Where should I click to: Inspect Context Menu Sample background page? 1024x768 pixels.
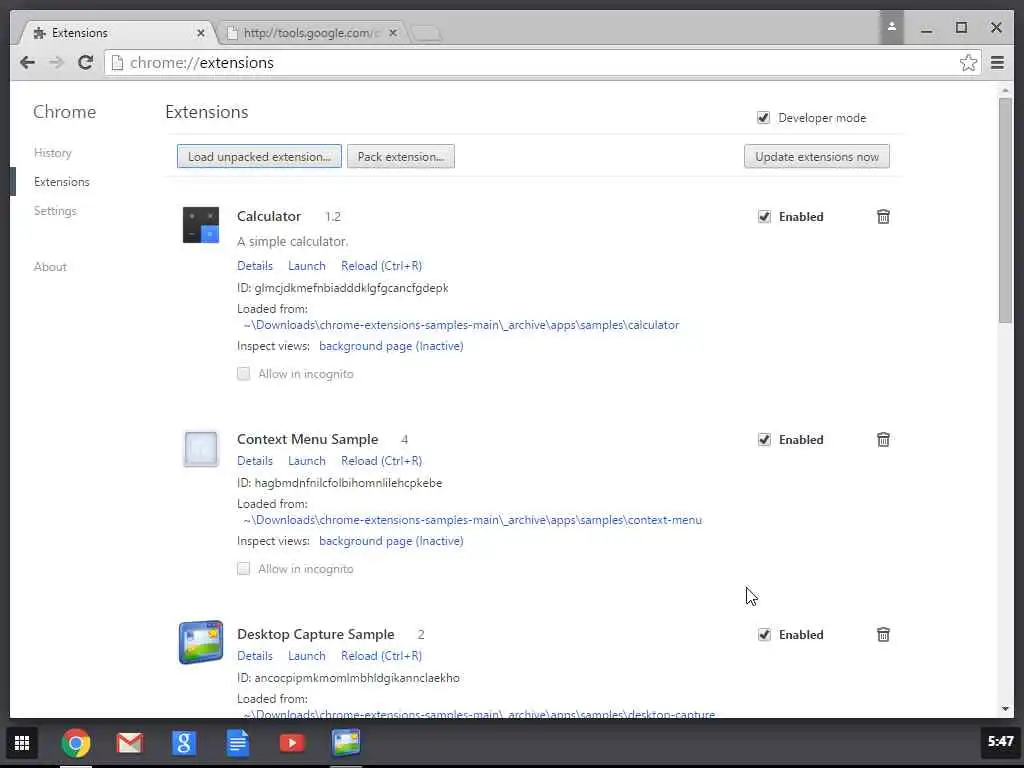point(391,541)
